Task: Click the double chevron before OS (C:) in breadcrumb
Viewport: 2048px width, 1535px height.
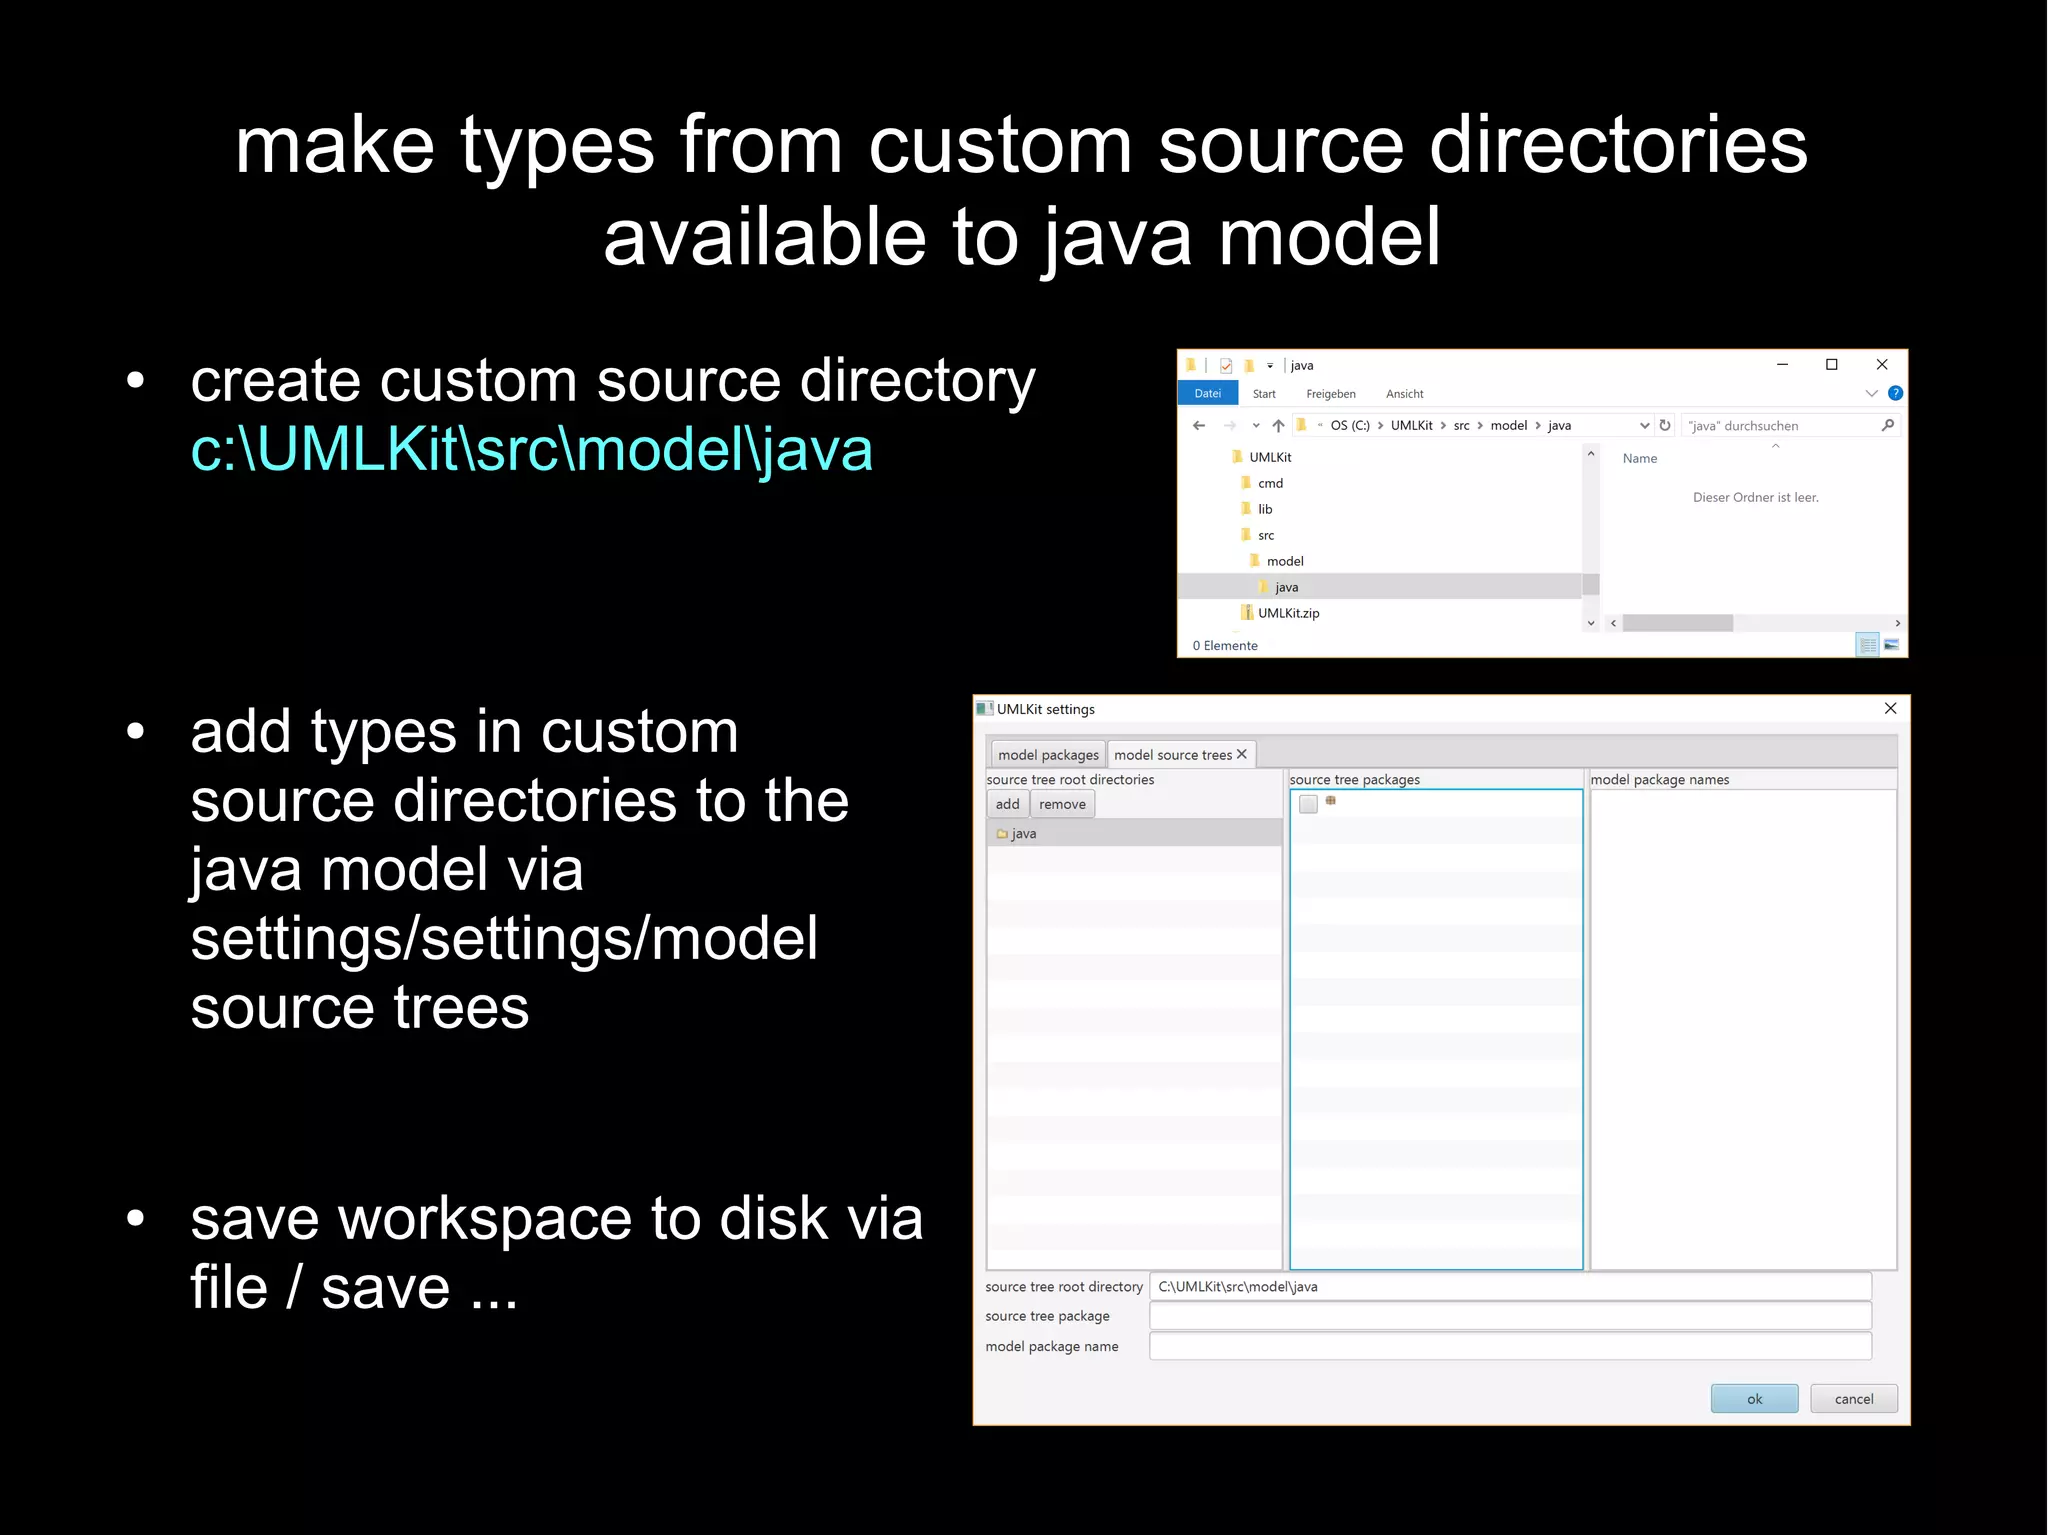Action: tap(1320, 425)
